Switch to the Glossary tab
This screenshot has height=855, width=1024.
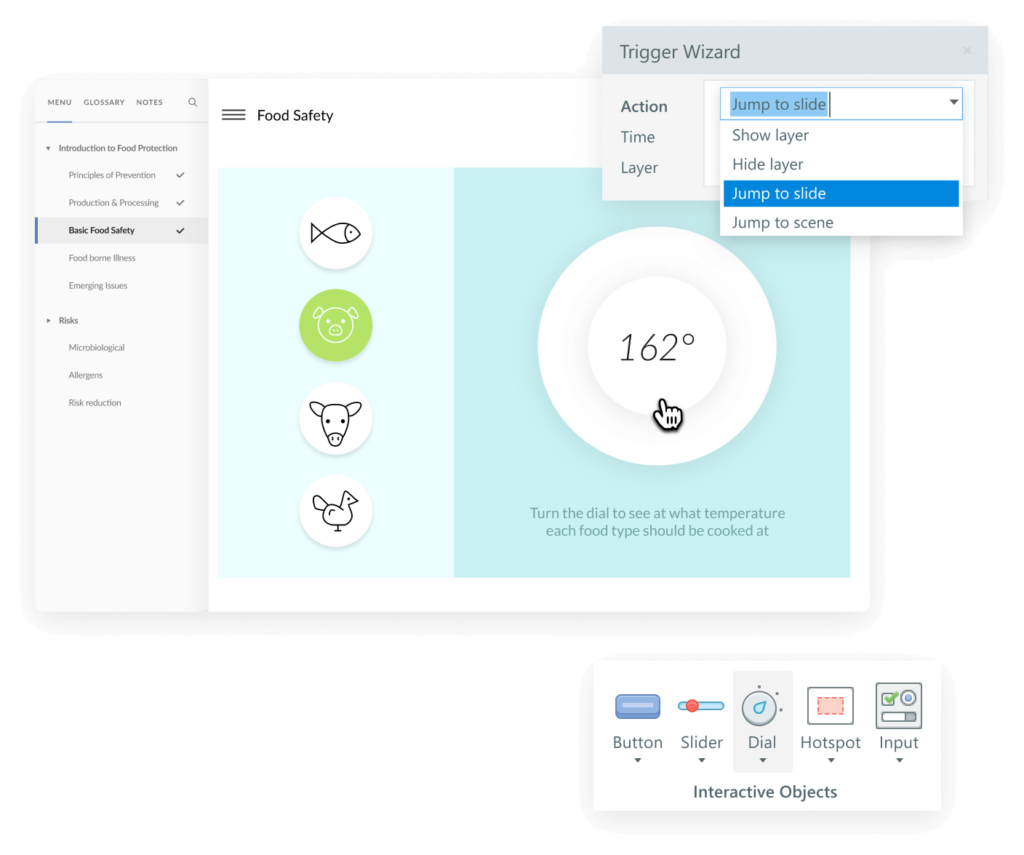[104, 102]
